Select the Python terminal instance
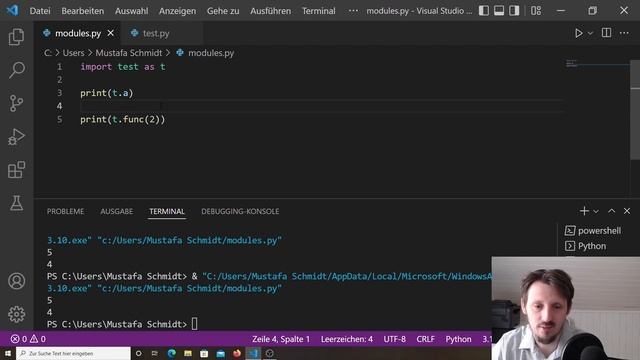The height and width of the screenshot is (360, 640). click(586, 246)
